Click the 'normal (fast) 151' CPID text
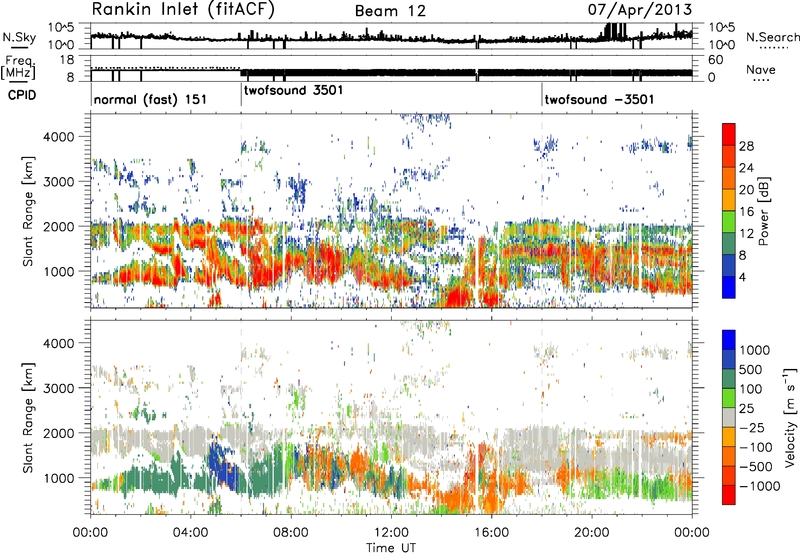 [x=150, y=99]
